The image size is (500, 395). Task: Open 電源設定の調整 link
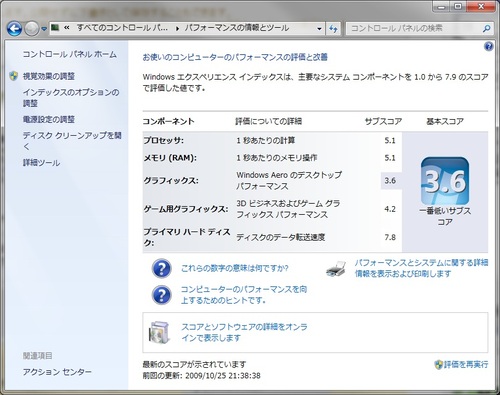point(49,119)
